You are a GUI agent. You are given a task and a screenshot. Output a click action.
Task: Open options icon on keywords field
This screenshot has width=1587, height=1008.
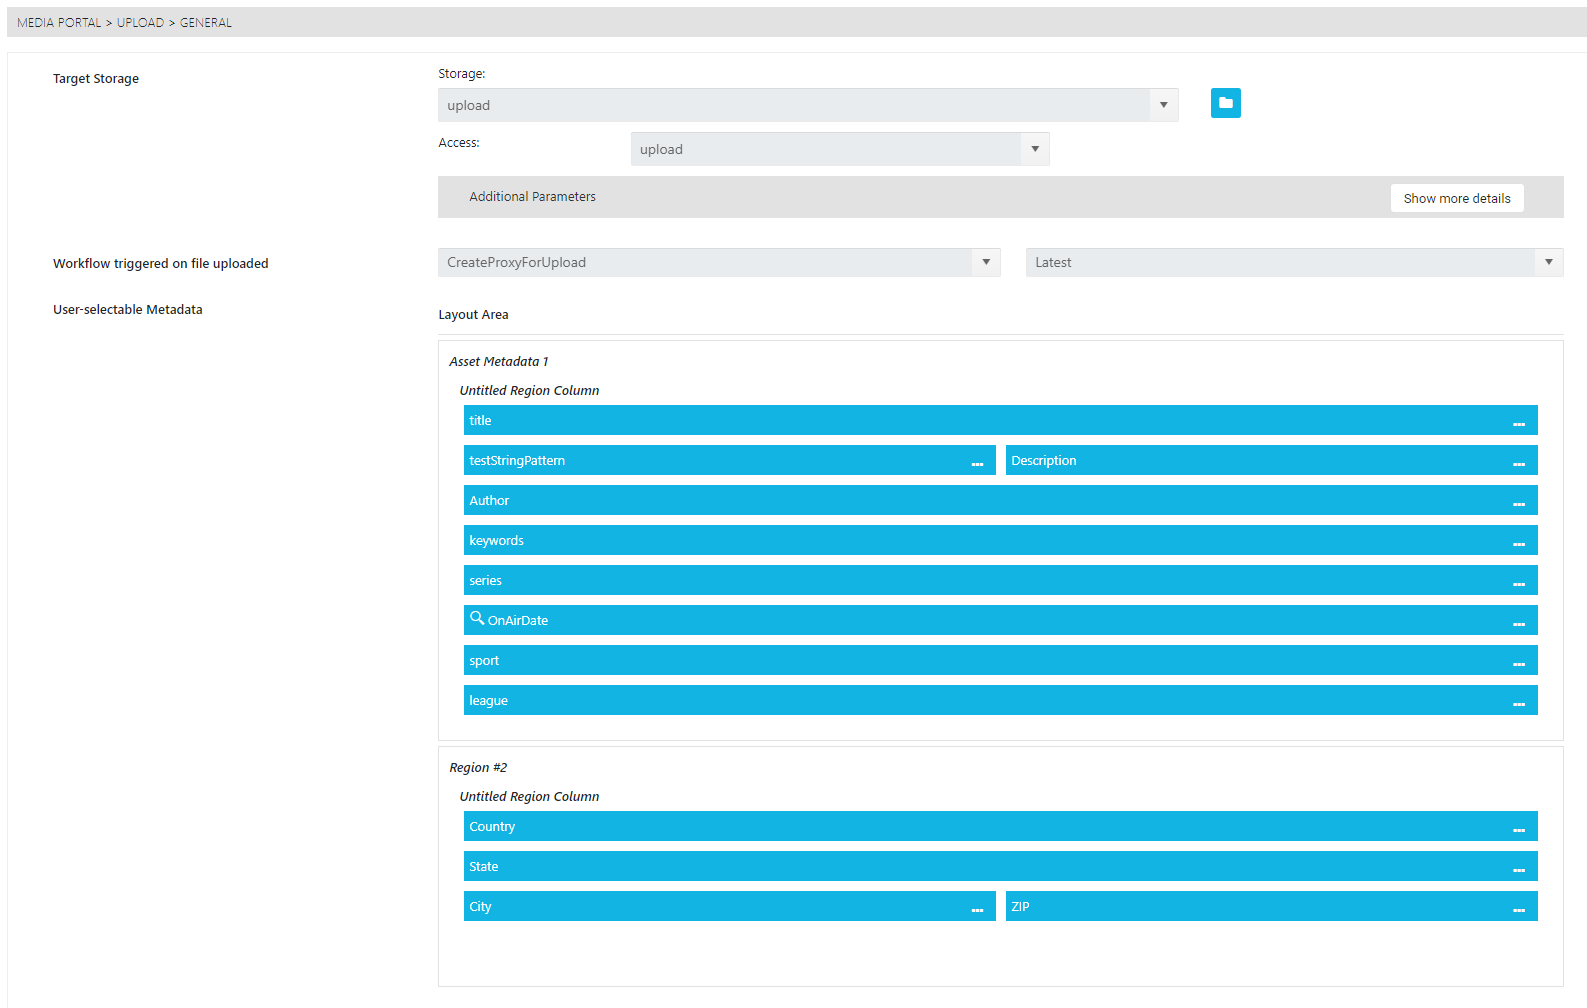[x=1518, y=542]
